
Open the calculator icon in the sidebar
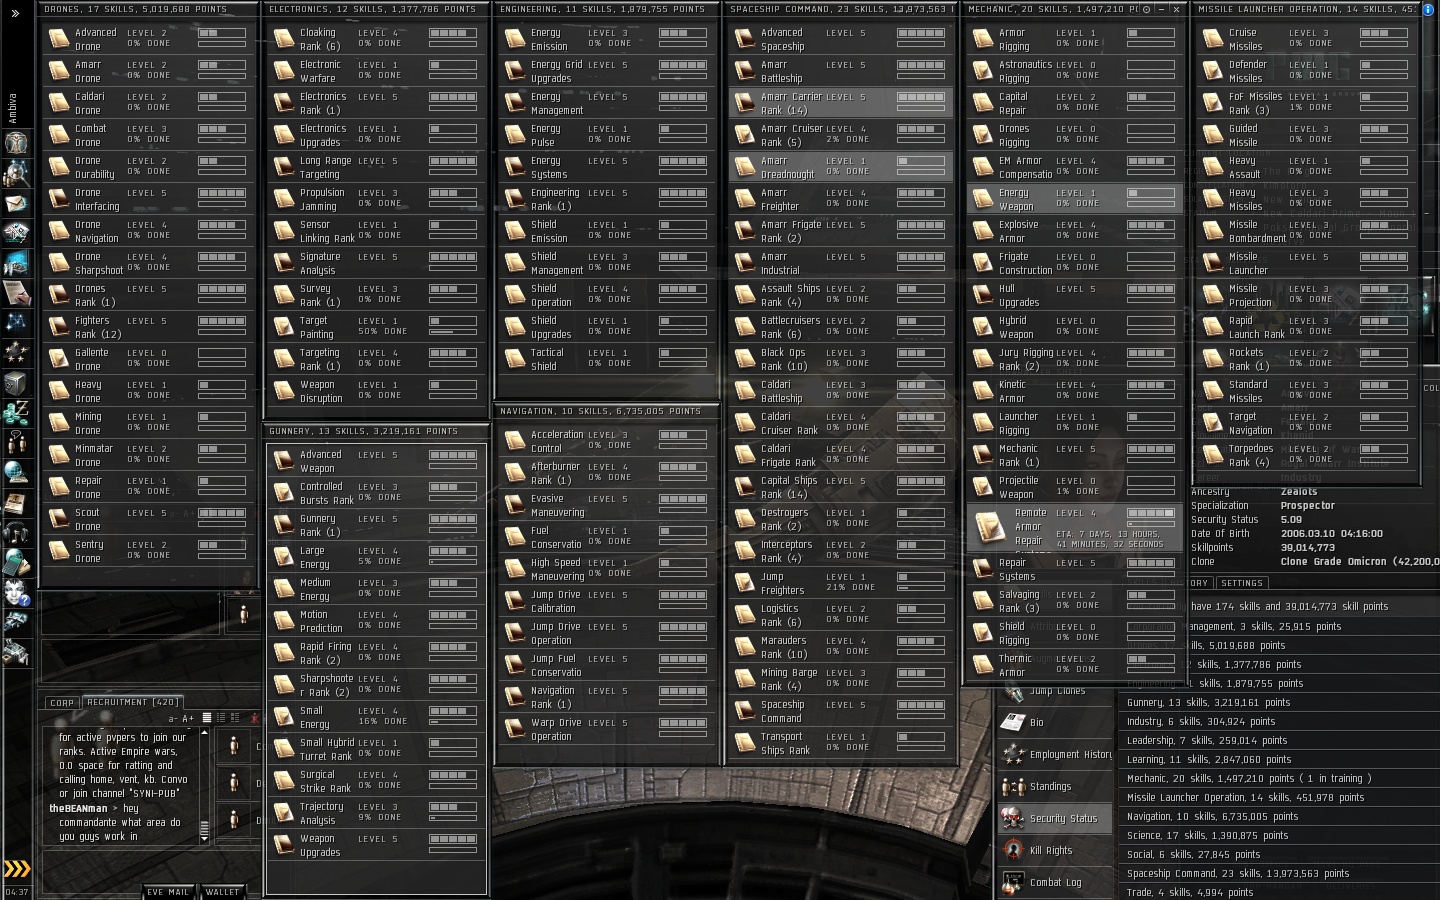click(16, 562)
